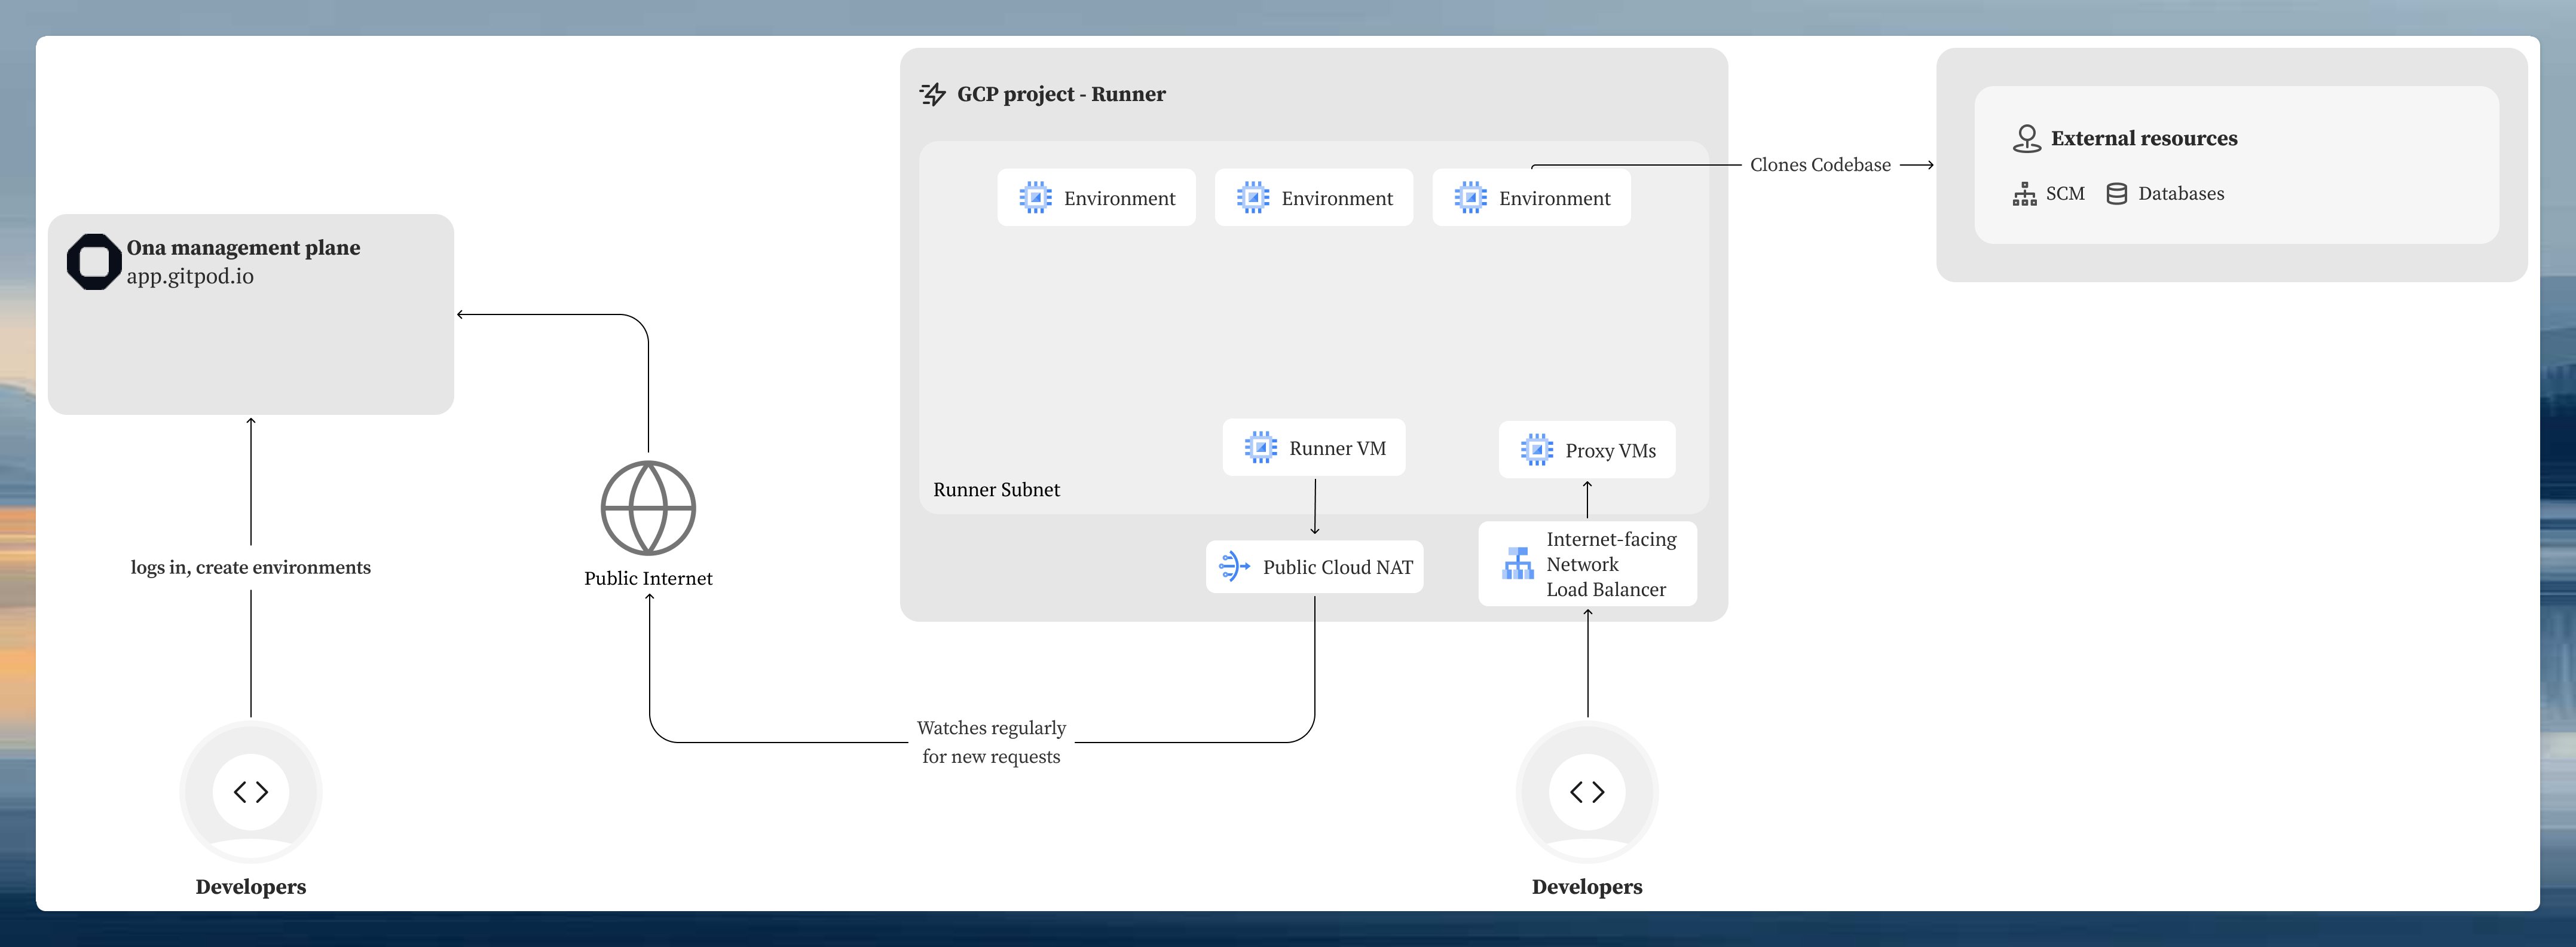
Task: Click the right Environment chip icon
Action: pos(1470,197)
